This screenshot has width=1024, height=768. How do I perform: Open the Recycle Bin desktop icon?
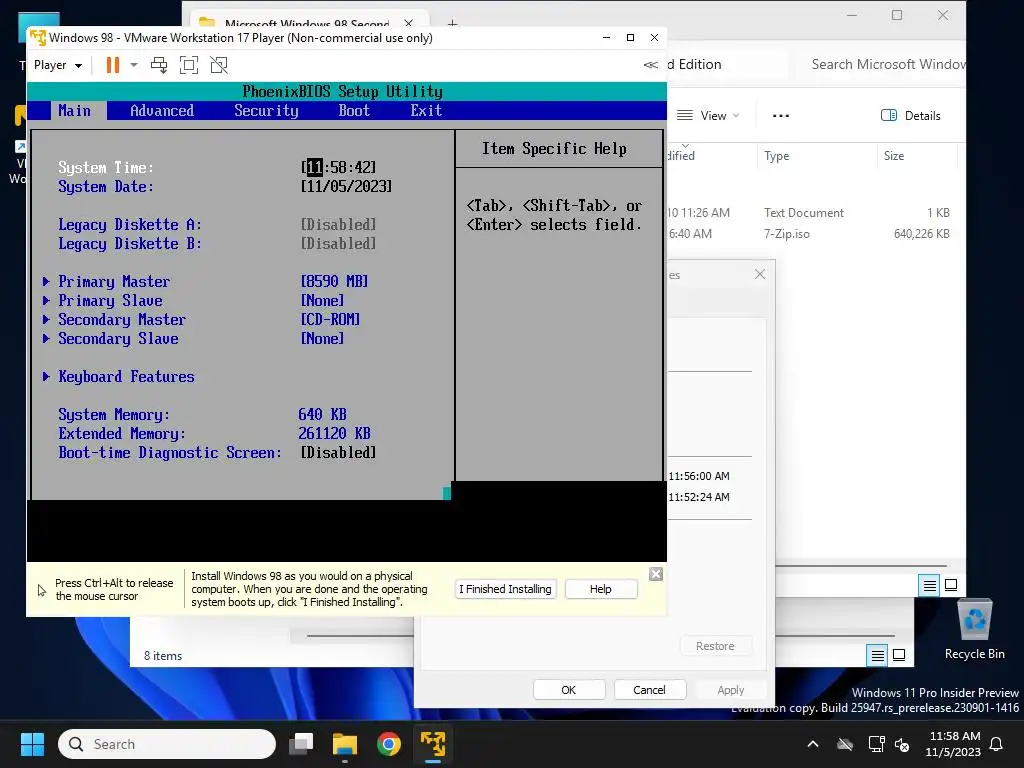tap(974, 629)
